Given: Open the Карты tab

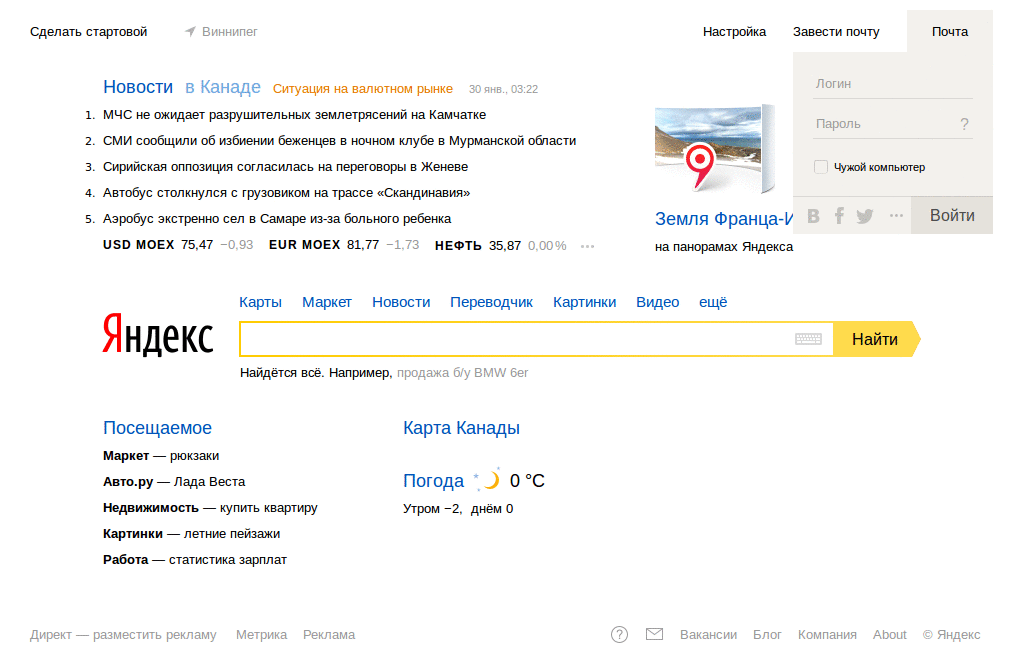Looking at the screenshot, I should coord(261,302).
